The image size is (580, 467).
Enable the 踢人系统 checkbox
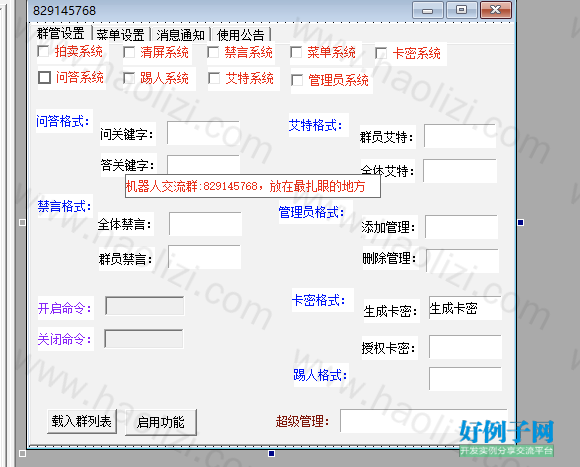tap(129, 78)
